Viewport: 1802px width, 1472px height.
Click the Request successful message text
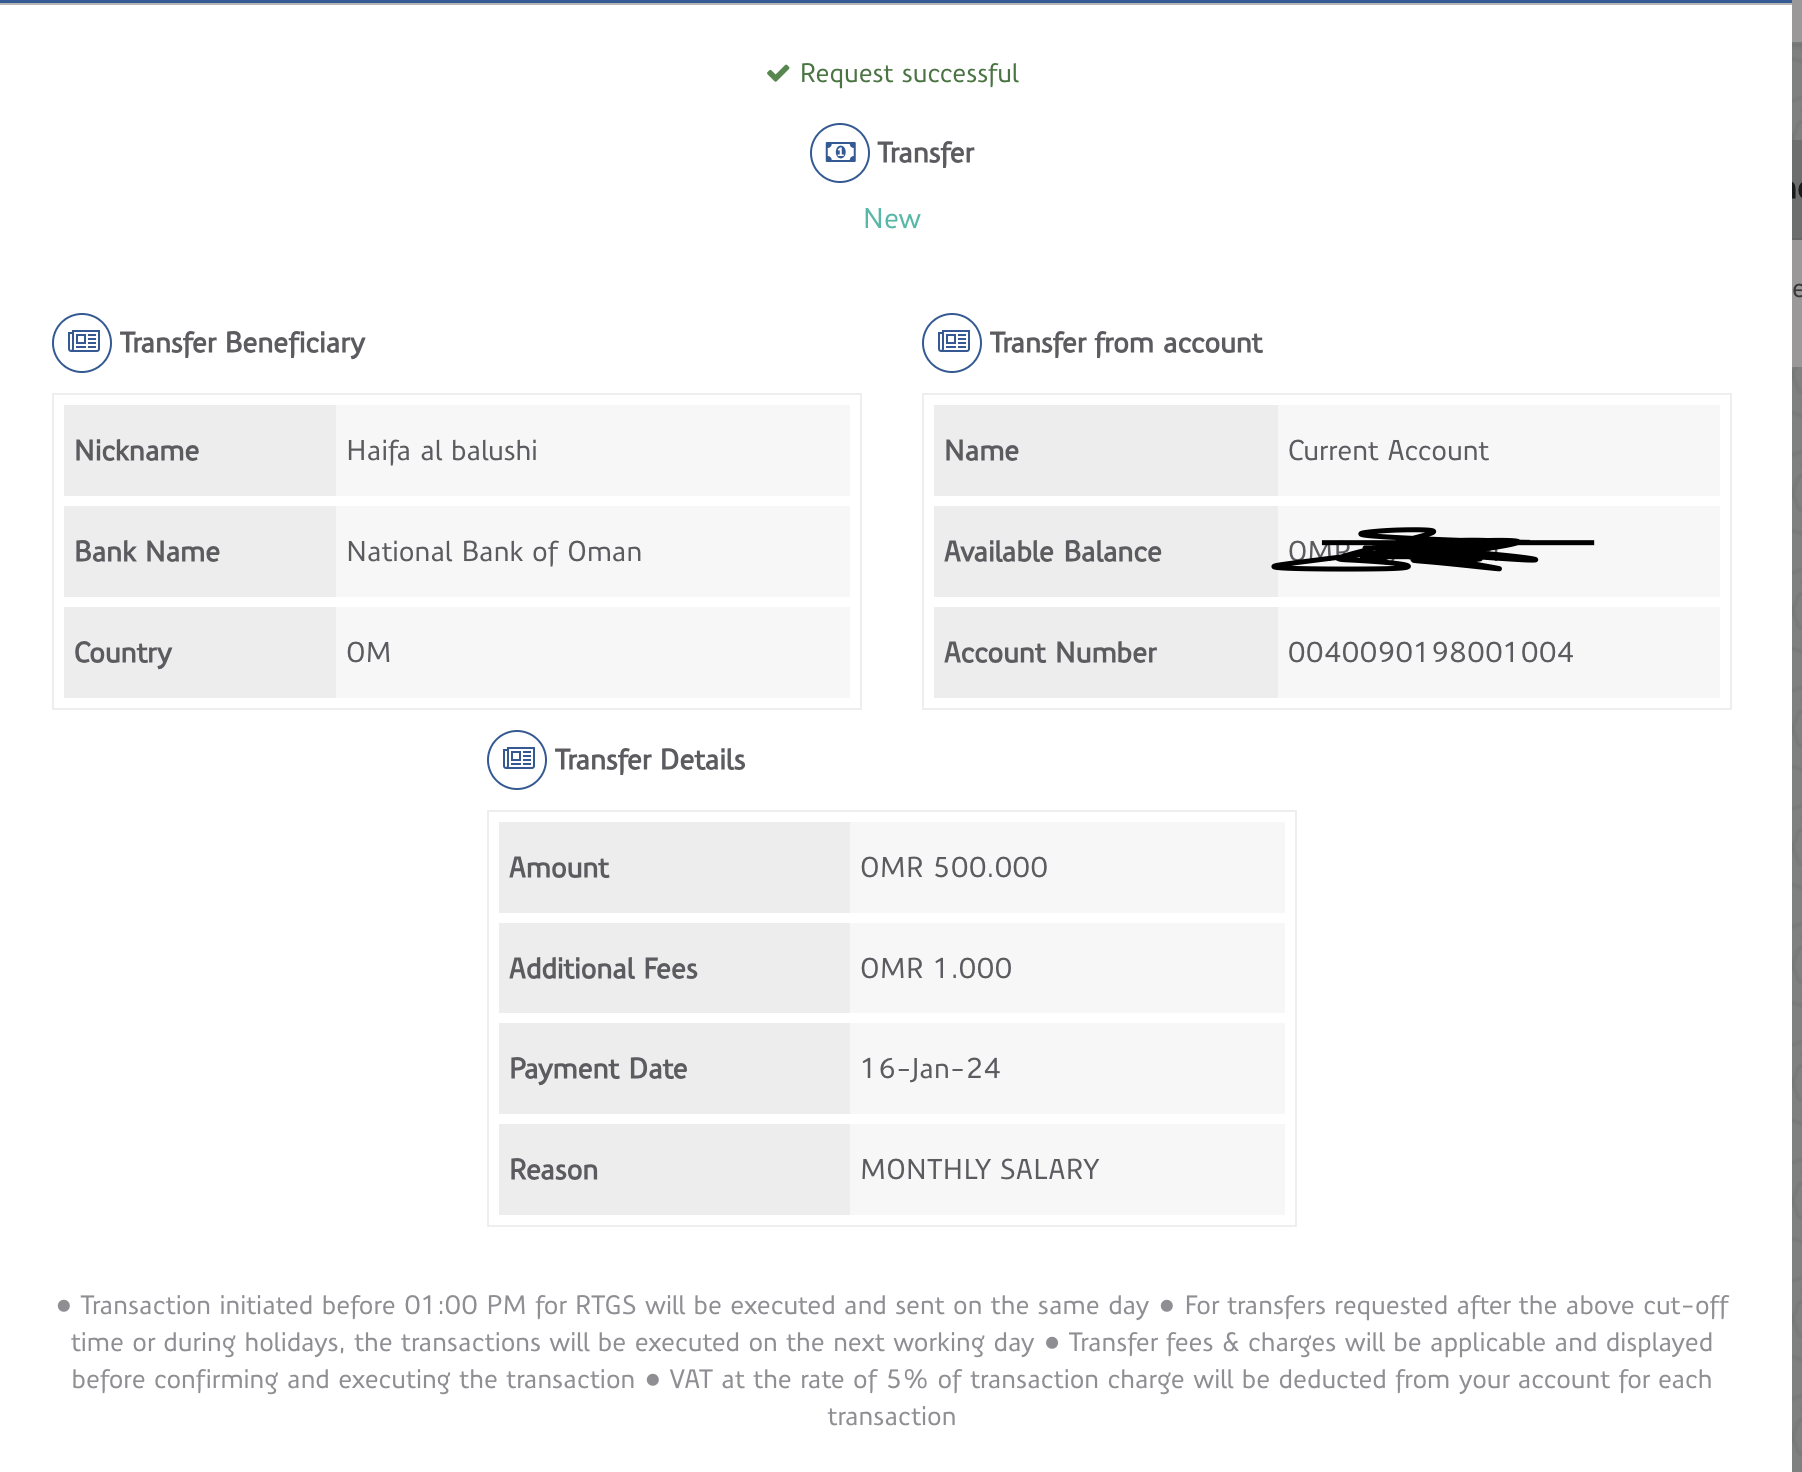click(x=908, y=74)
